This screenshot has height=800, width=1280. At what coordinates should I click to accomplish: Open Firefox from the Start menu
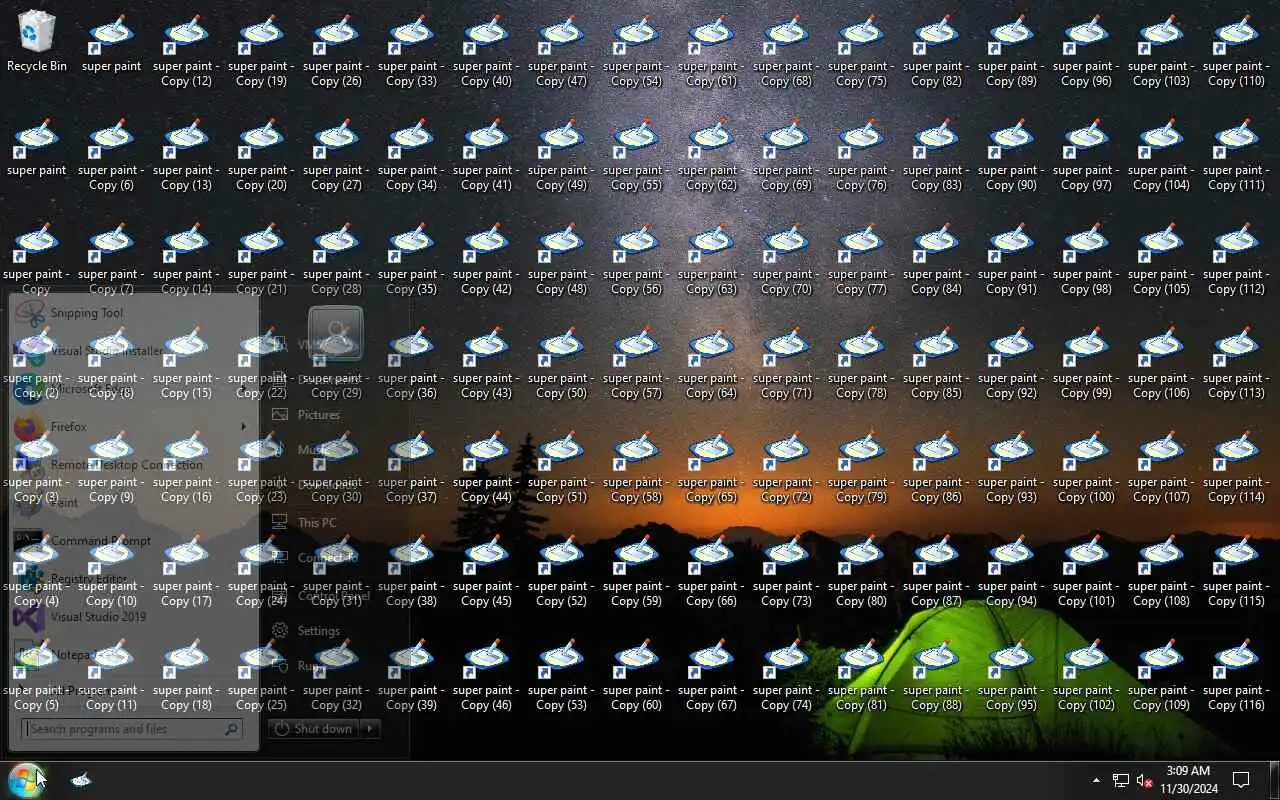coord(133,427)
